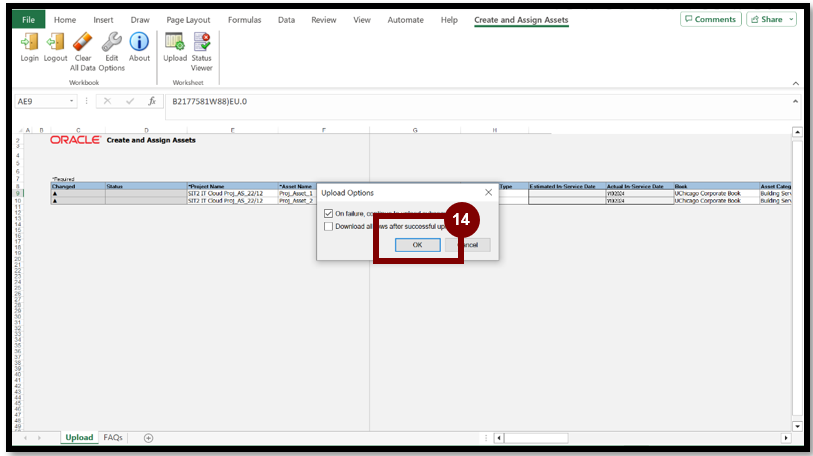813x456 pixels.
Task: Switch to the Insert ribbon tab
Action: (x=103, y=20)
